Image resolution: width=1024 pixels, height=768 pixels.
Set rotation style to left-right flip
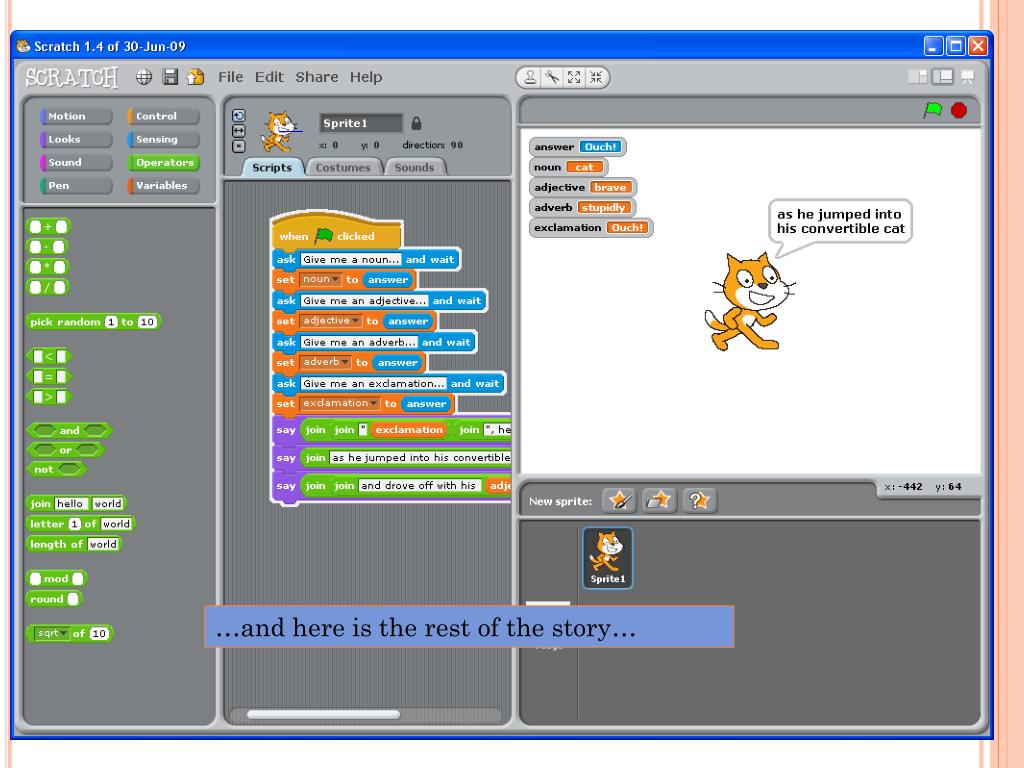click(238, 131)
